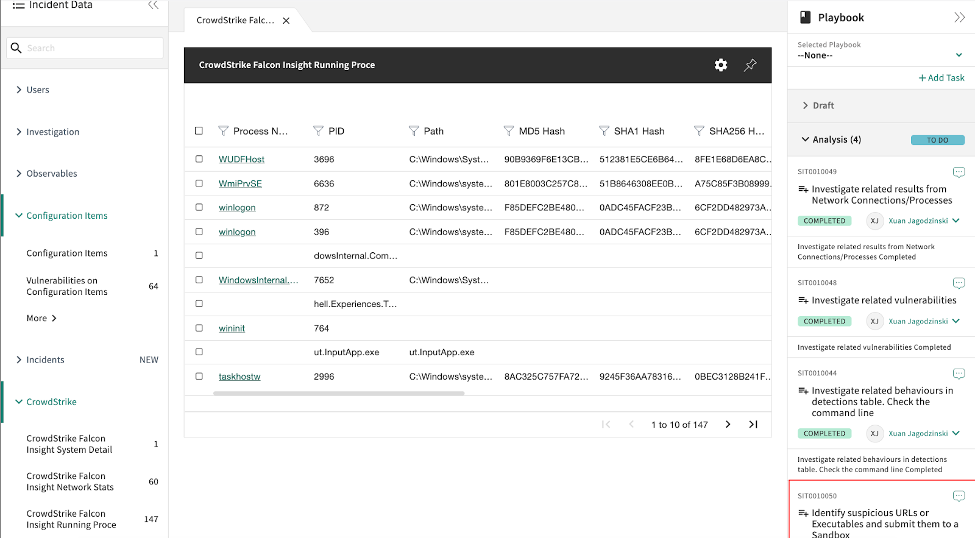Viewport: 977px width, 539px height.
Task: Jump to last page of results
Action: tap(753, 424)
